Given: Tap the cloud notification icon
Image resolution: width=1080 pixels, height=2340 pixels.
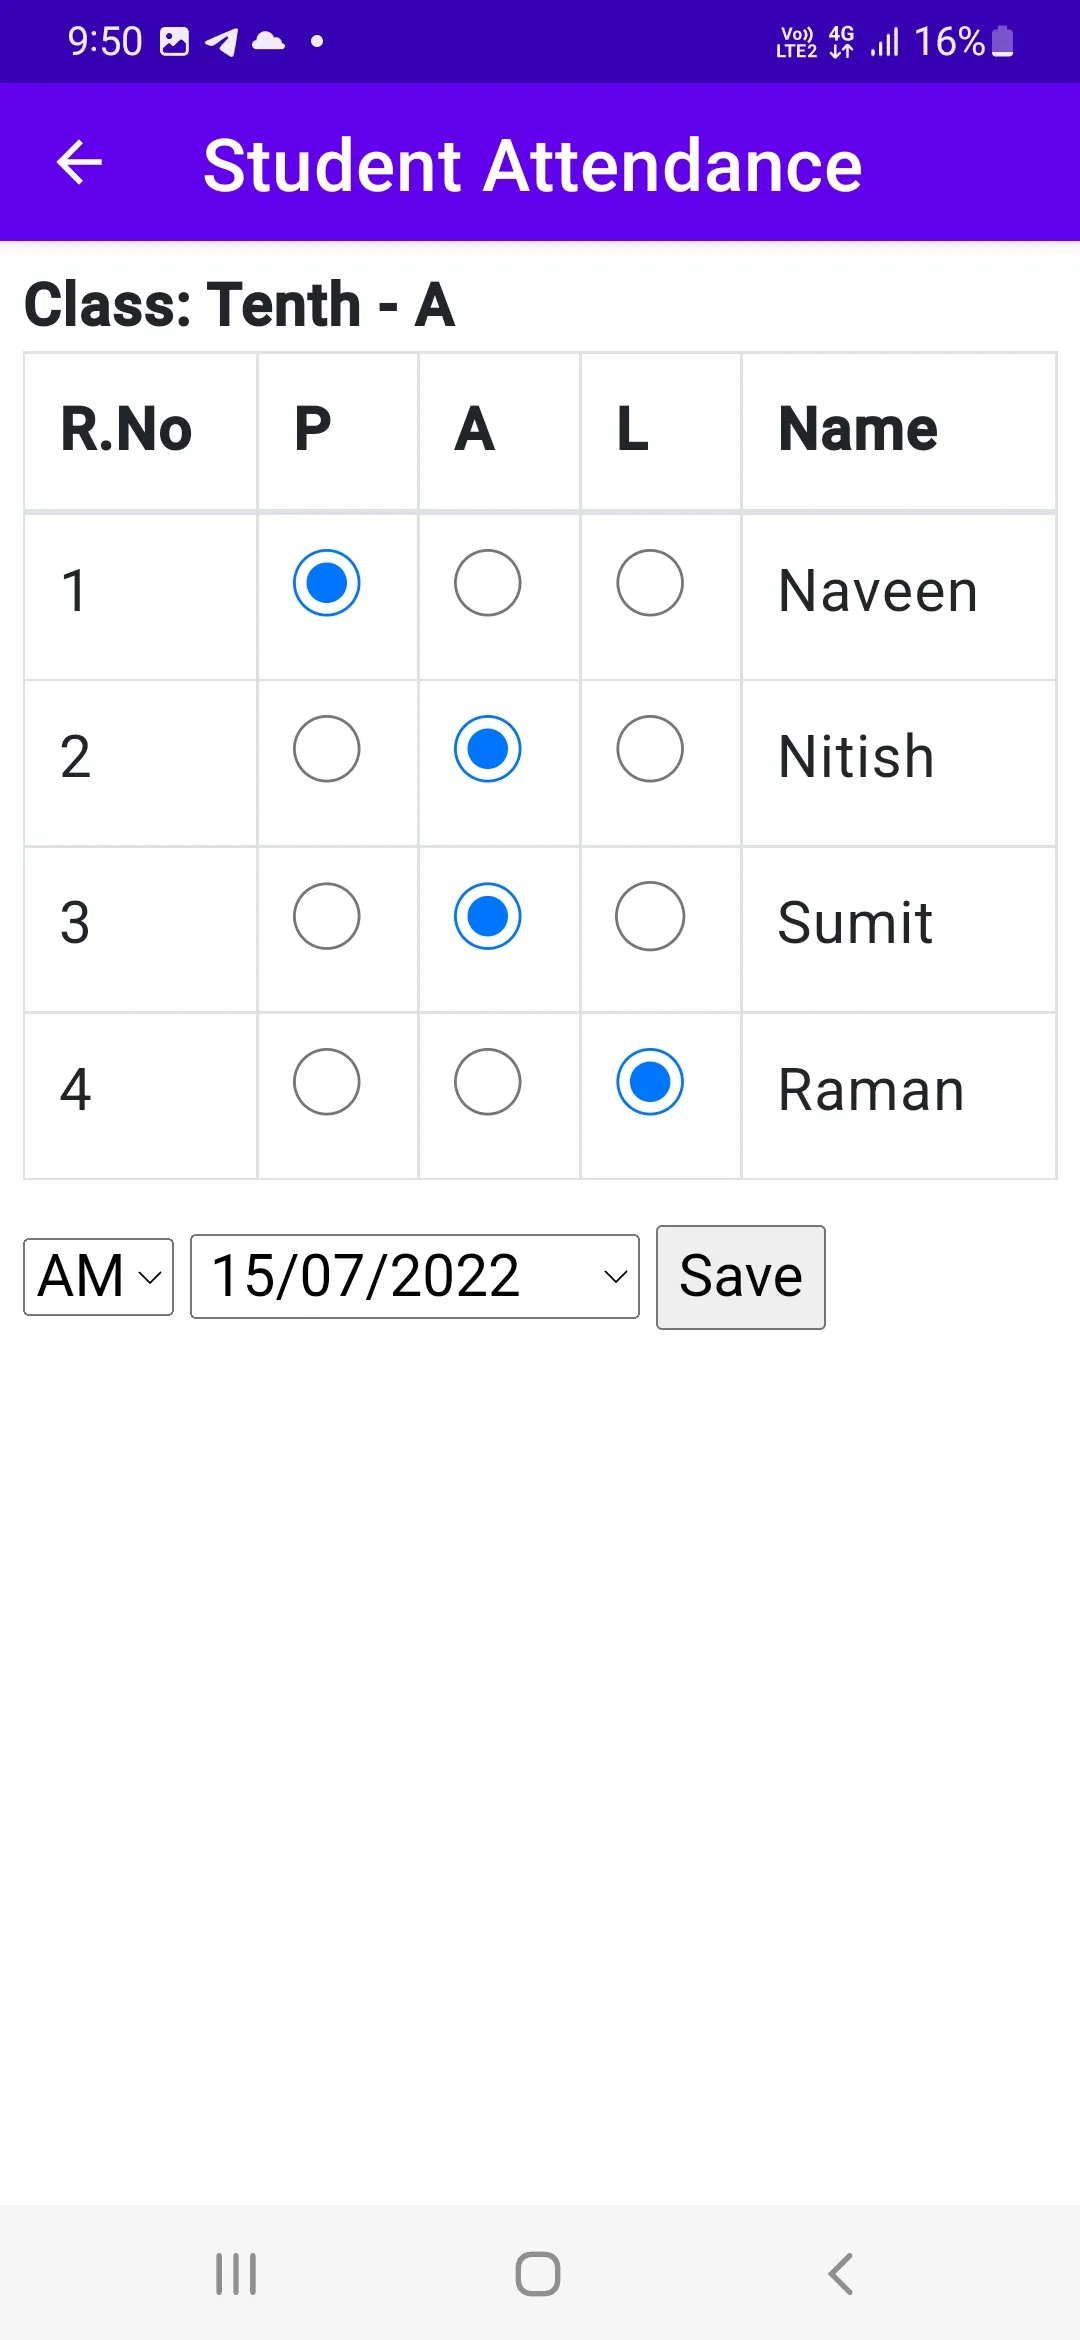Looking at the screenshot, I should (x=268, y=41).
